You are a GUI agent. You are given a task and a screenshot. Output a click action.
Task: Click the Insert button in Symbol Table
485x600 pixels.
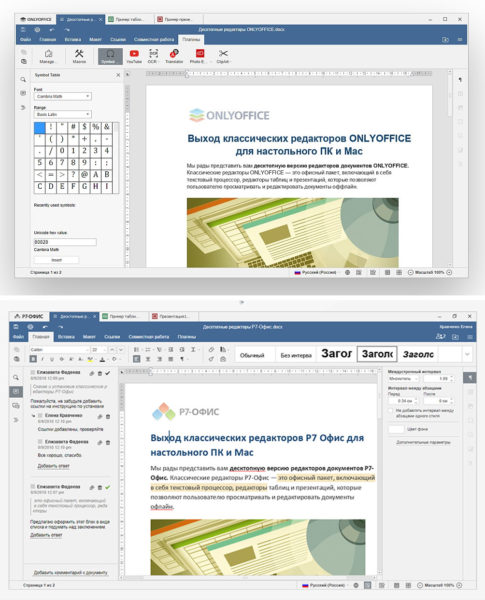(x=57, y=260)
